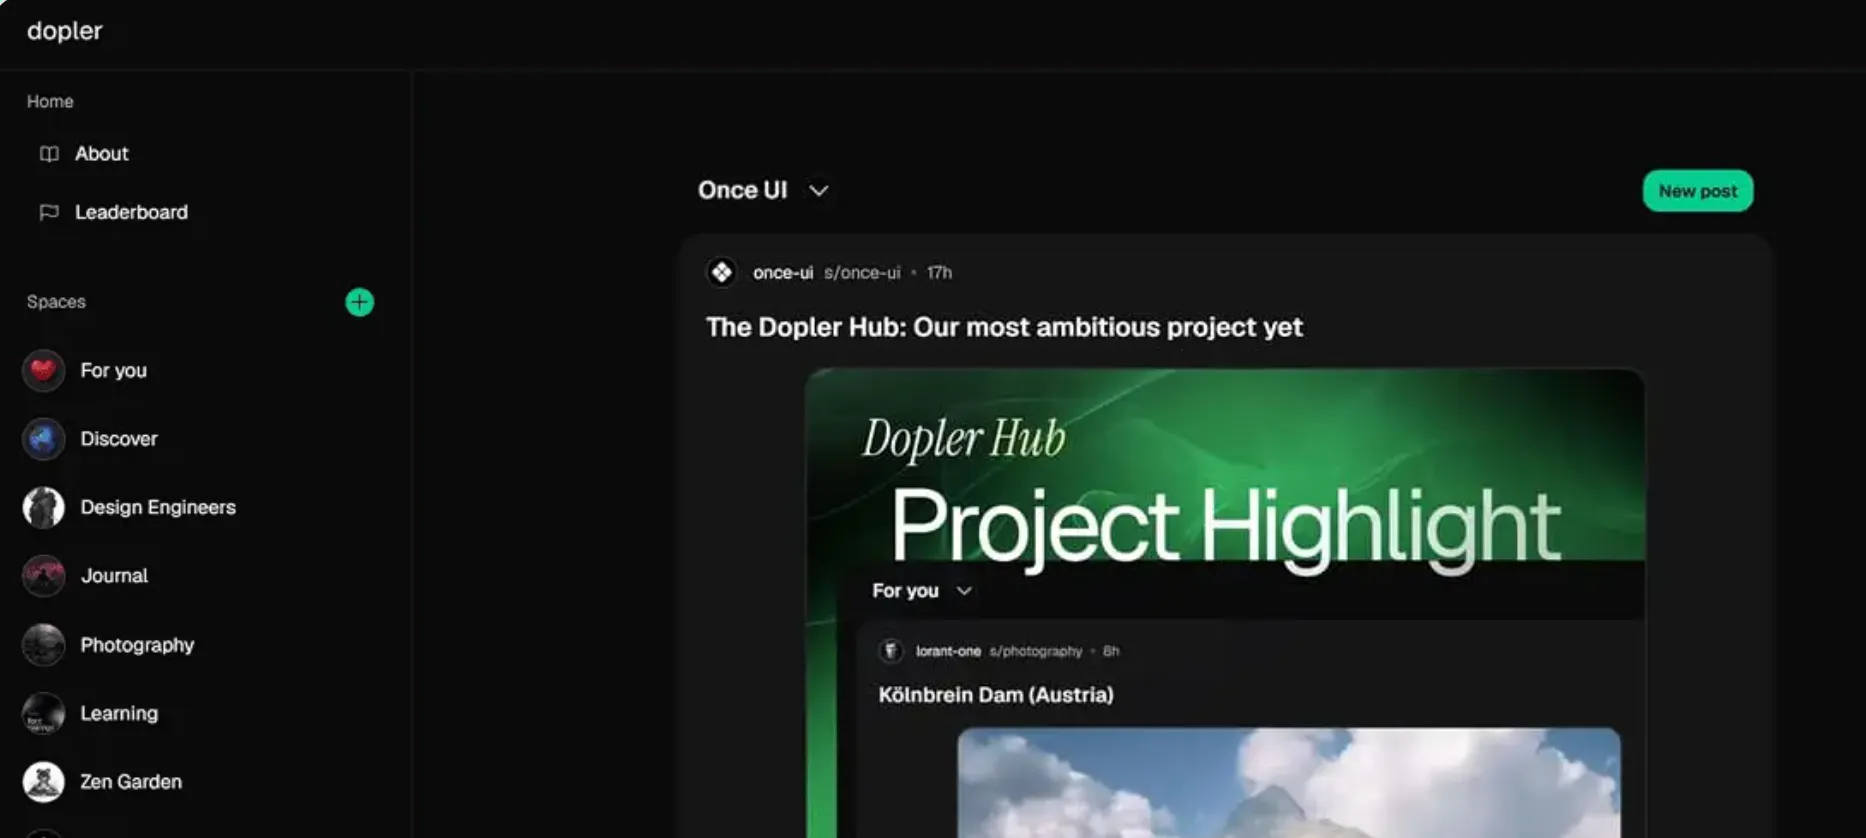Open the s/once-ui space link
Screen dimensions: 1866x838
[862, 272]
